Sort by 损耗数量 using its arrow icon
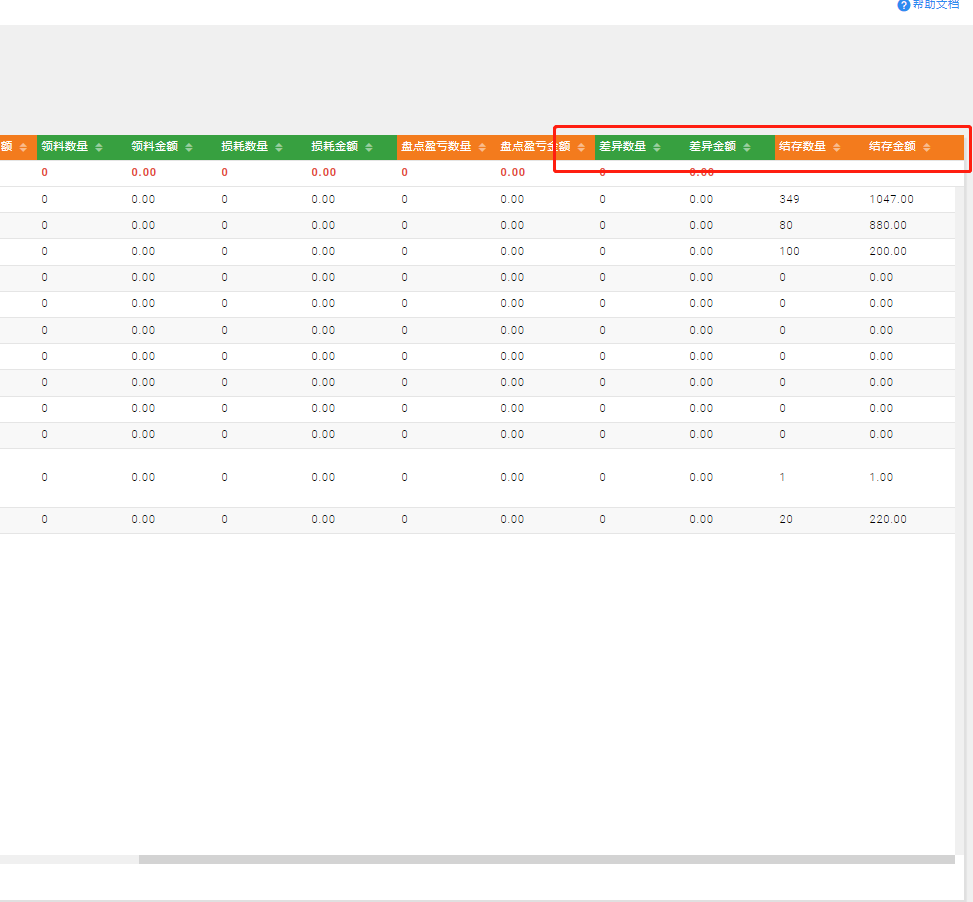 point(279,147)
